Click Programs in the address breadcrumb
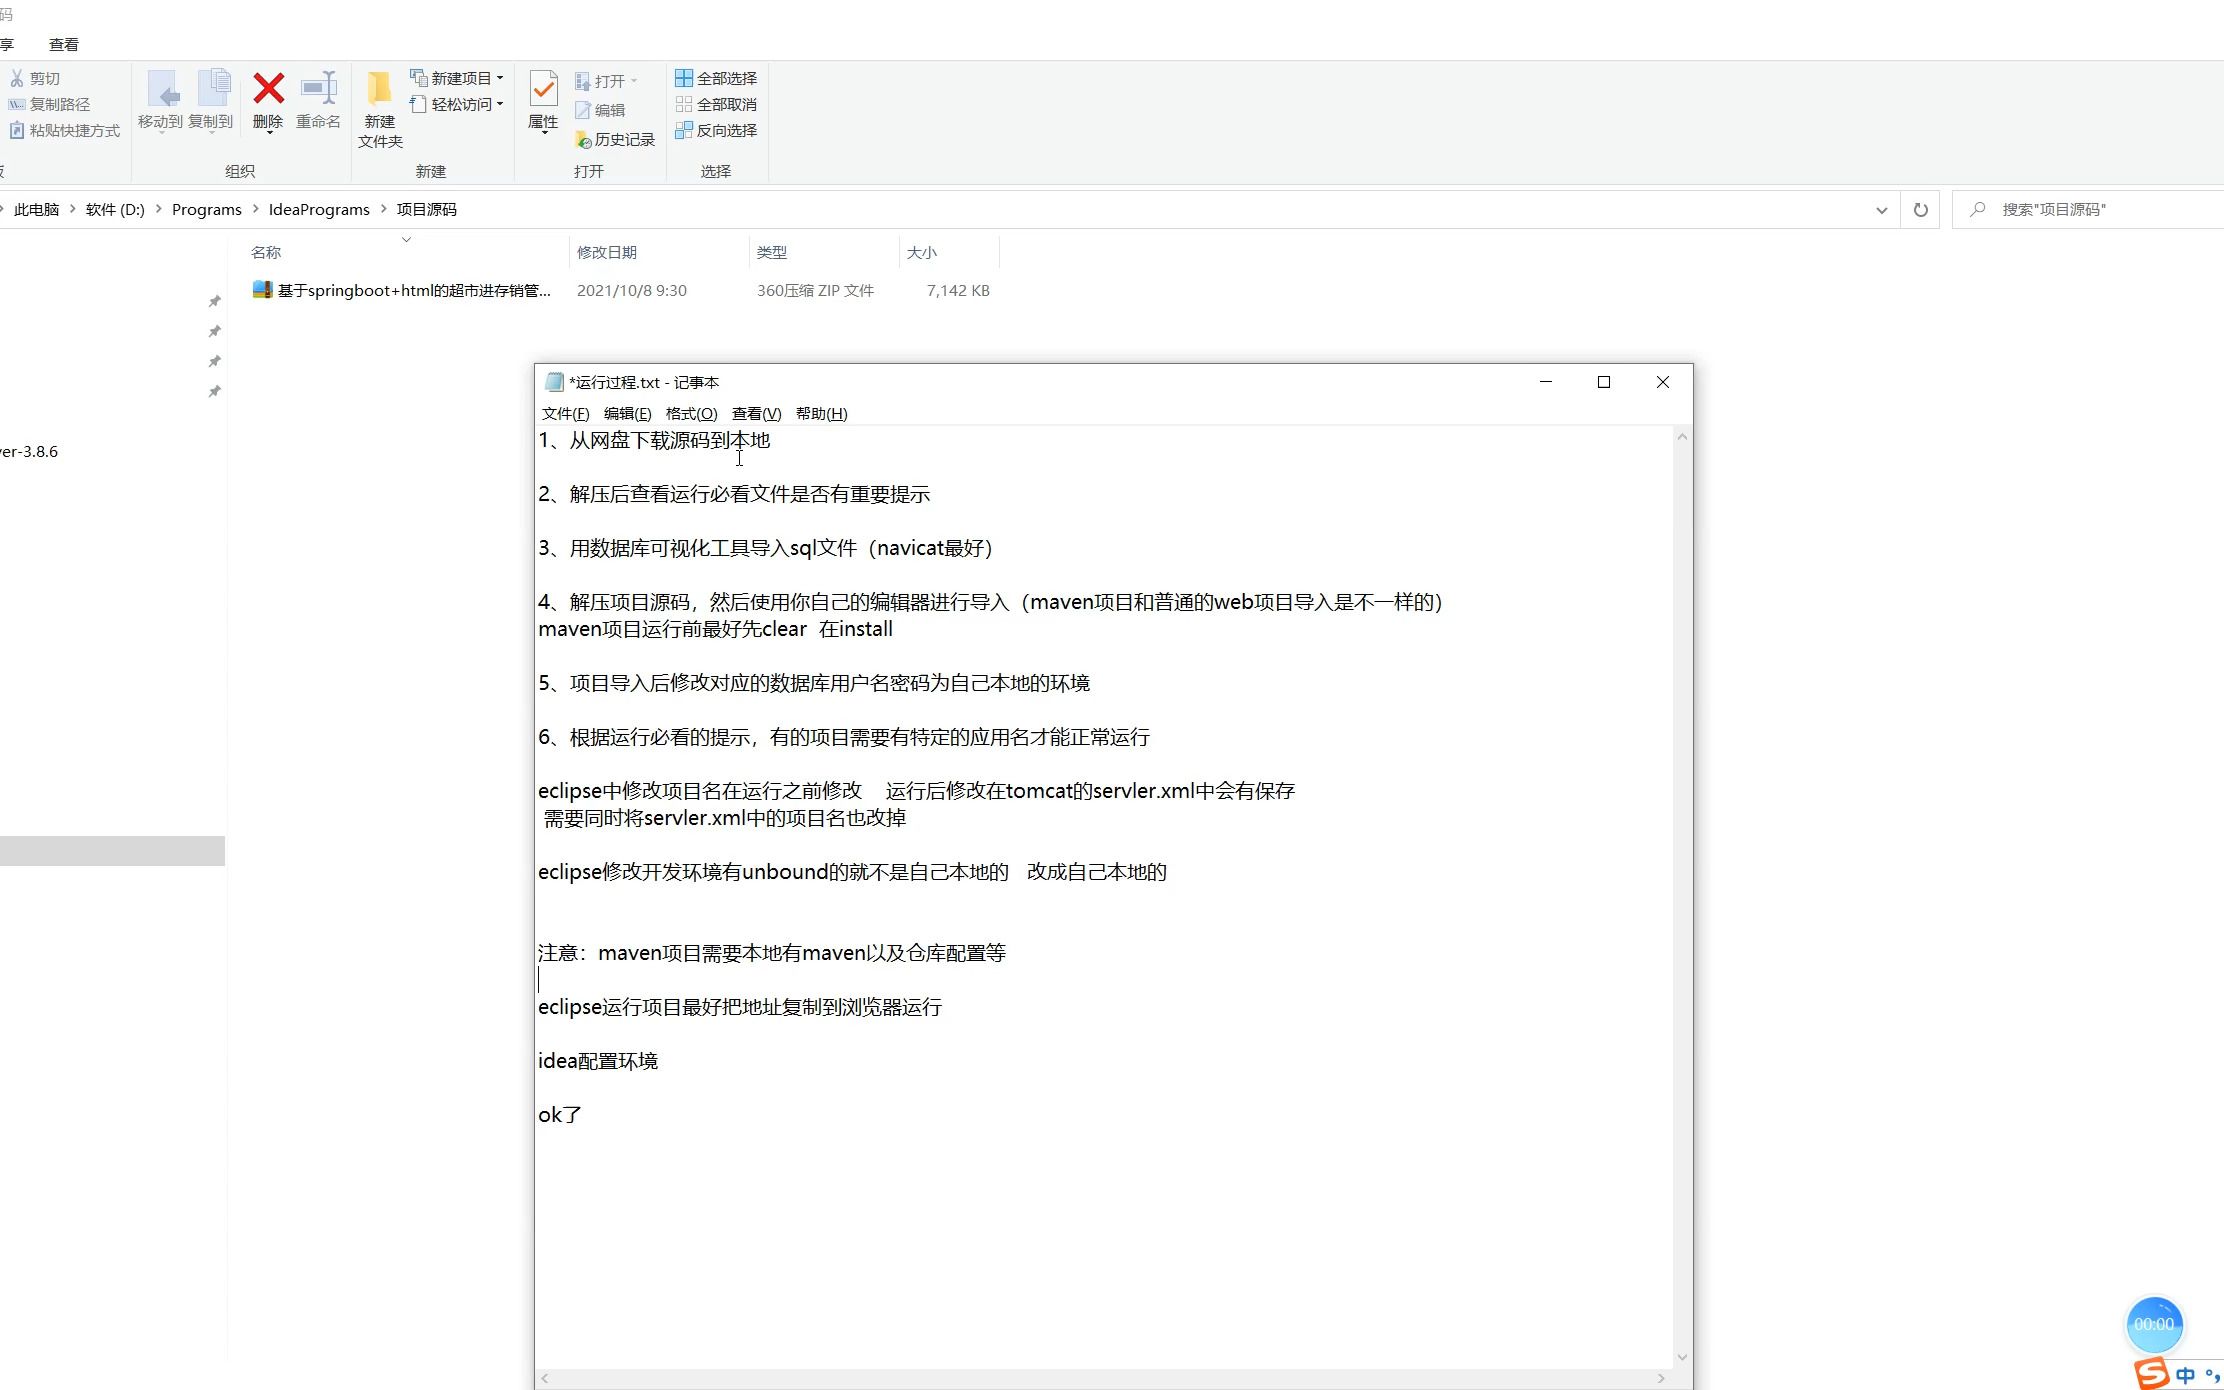This screenshot has height=1390, width=2224. [x=207, y=209]
